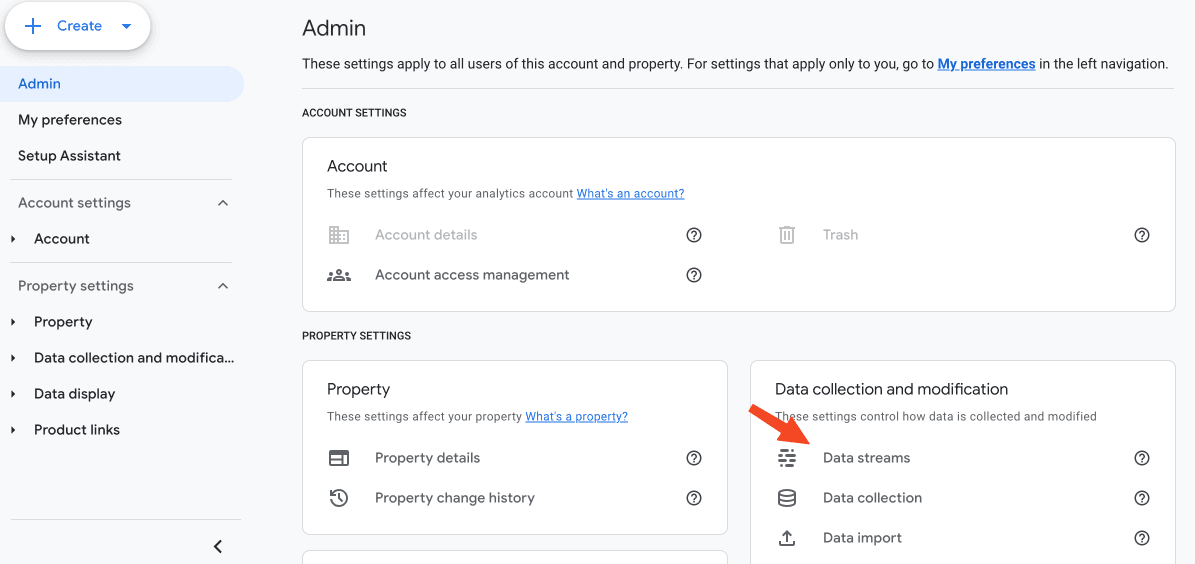Screen dimensions: 1195x564
Task: Follow the My preferences link in description
Action: (986, 64)
